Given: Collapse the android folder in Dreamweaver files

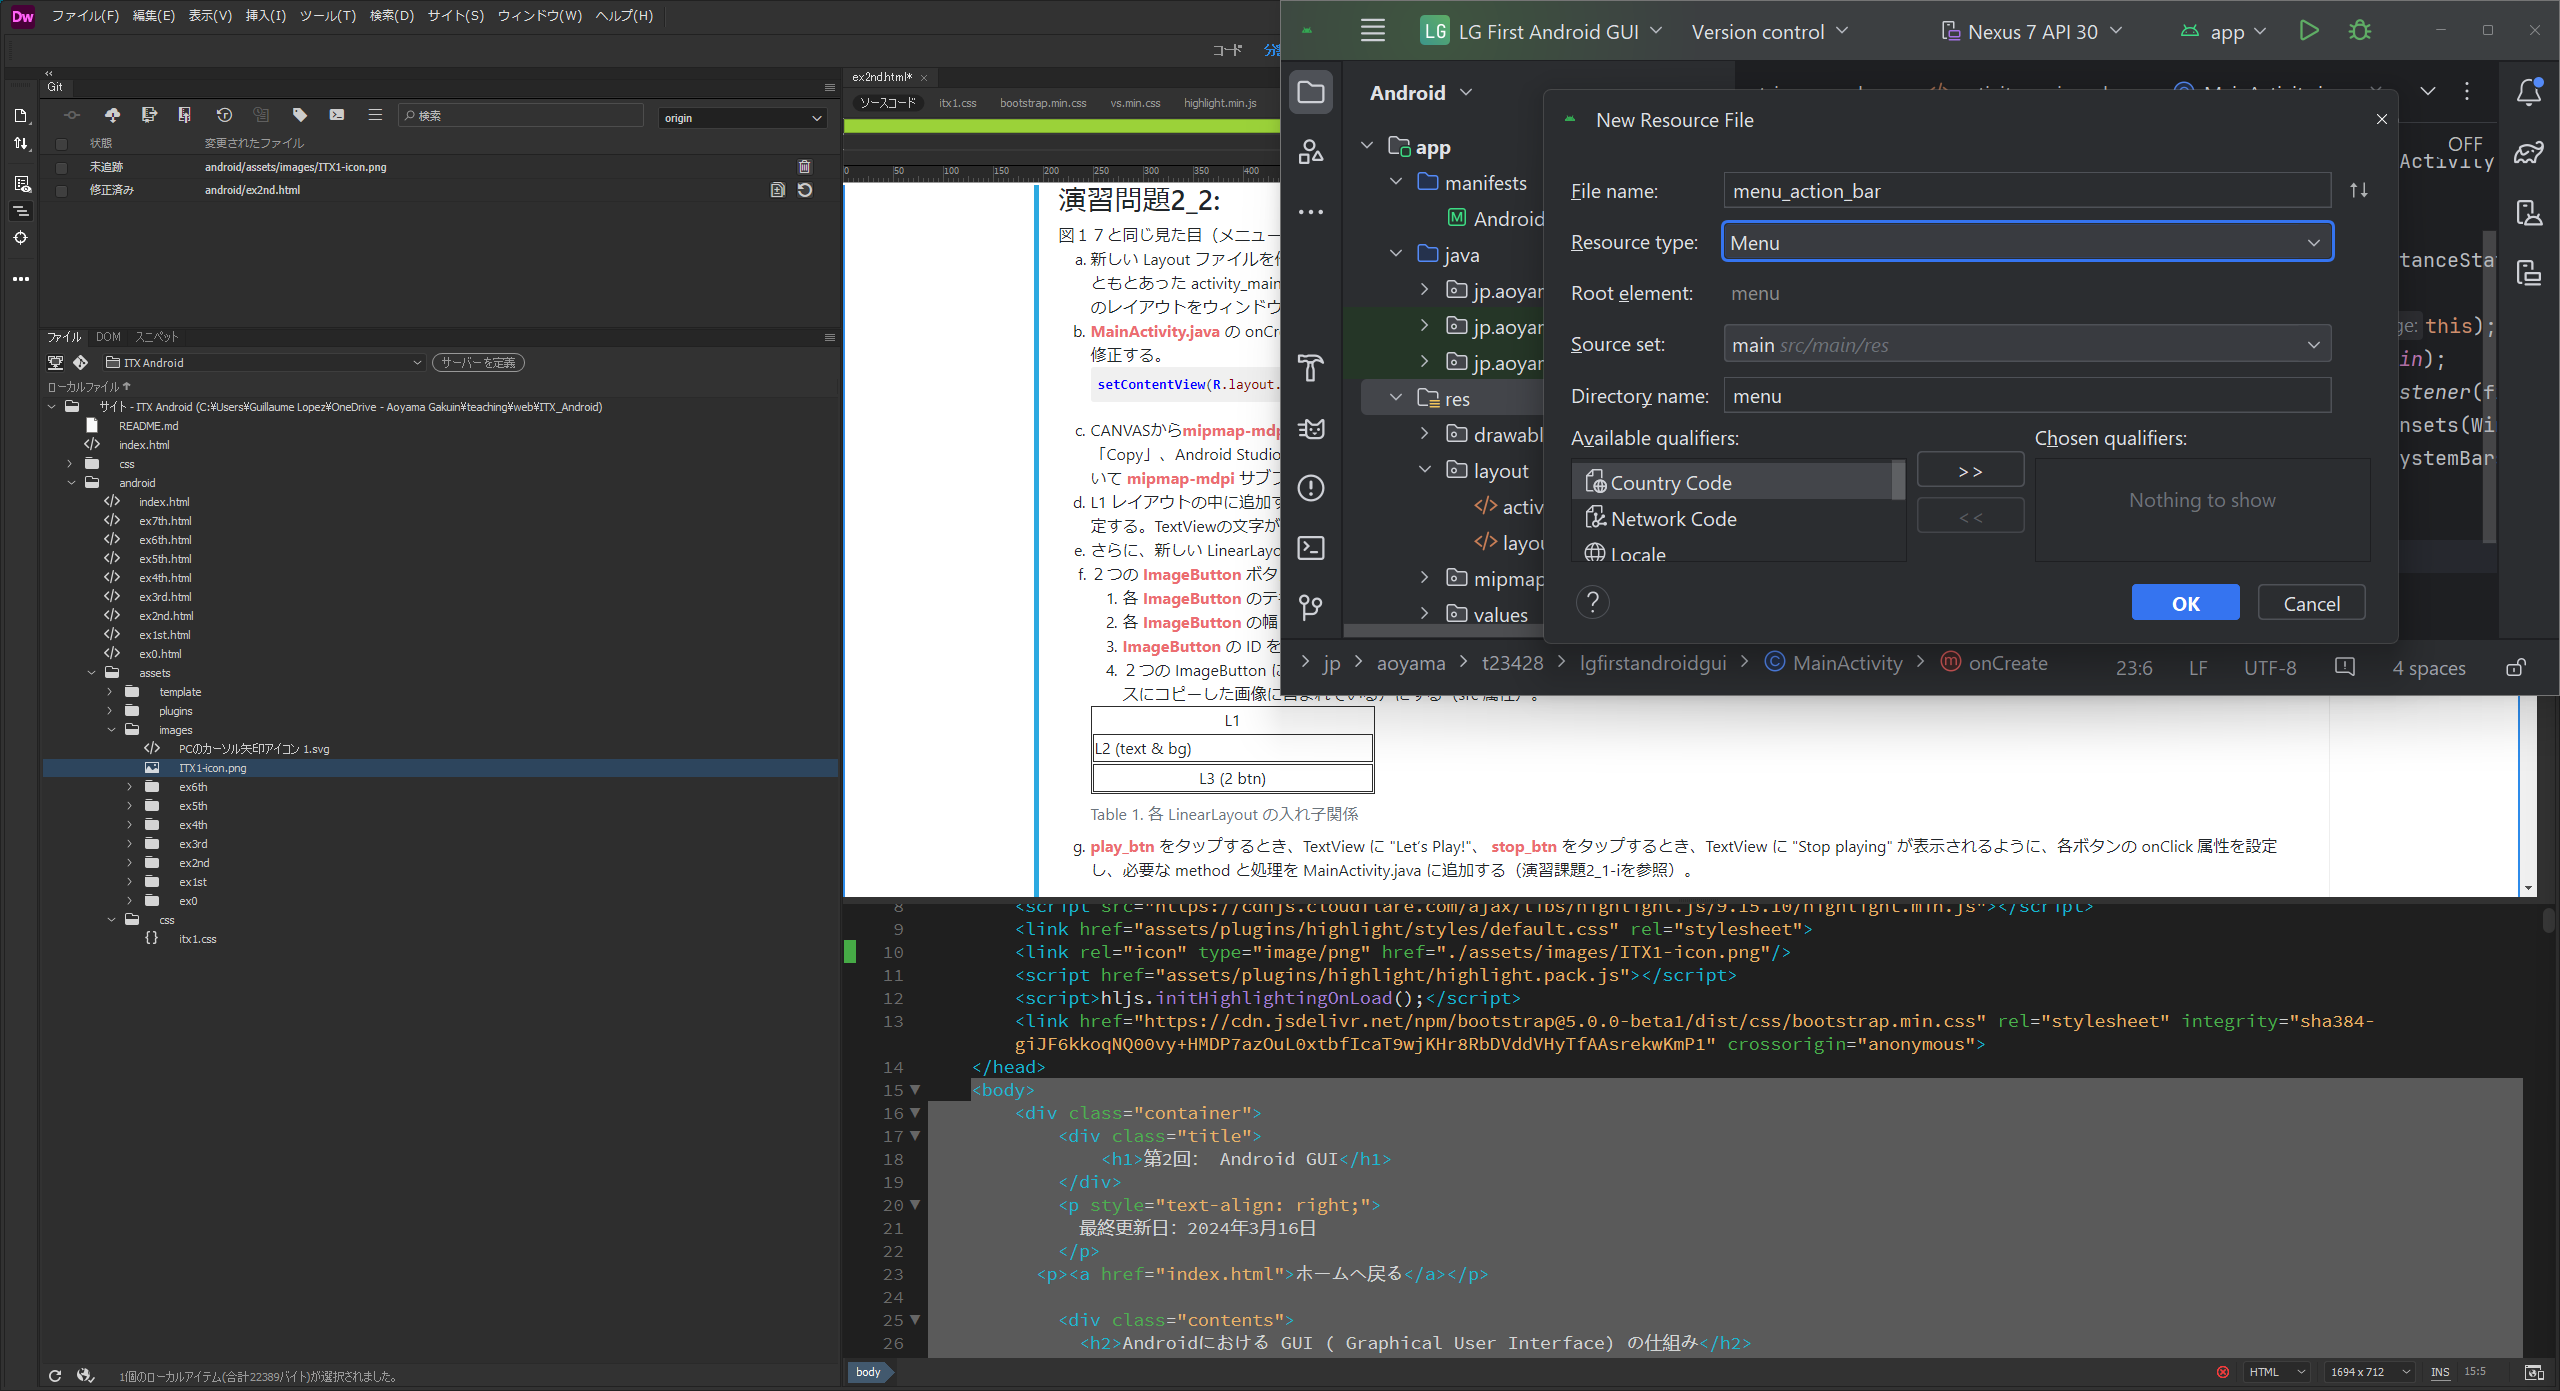Looking at the screenshot, I should [72, 483].
